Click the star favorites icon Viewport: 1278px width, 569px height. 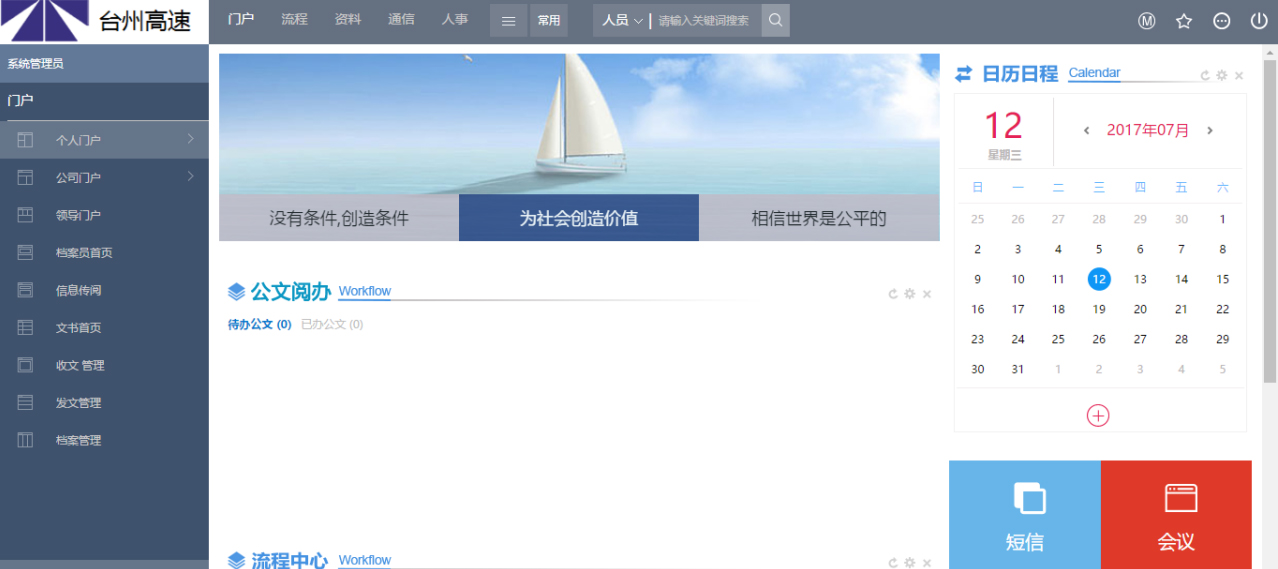pyautogui.click(x=1184, y=21)
